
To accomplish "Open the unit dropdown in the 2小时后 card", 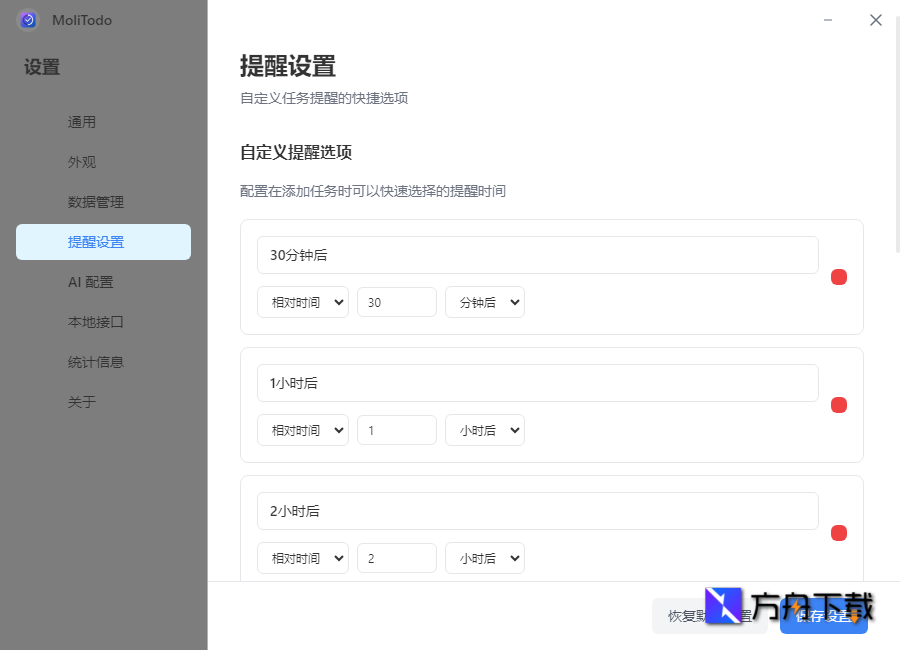I will pos(484,557).
